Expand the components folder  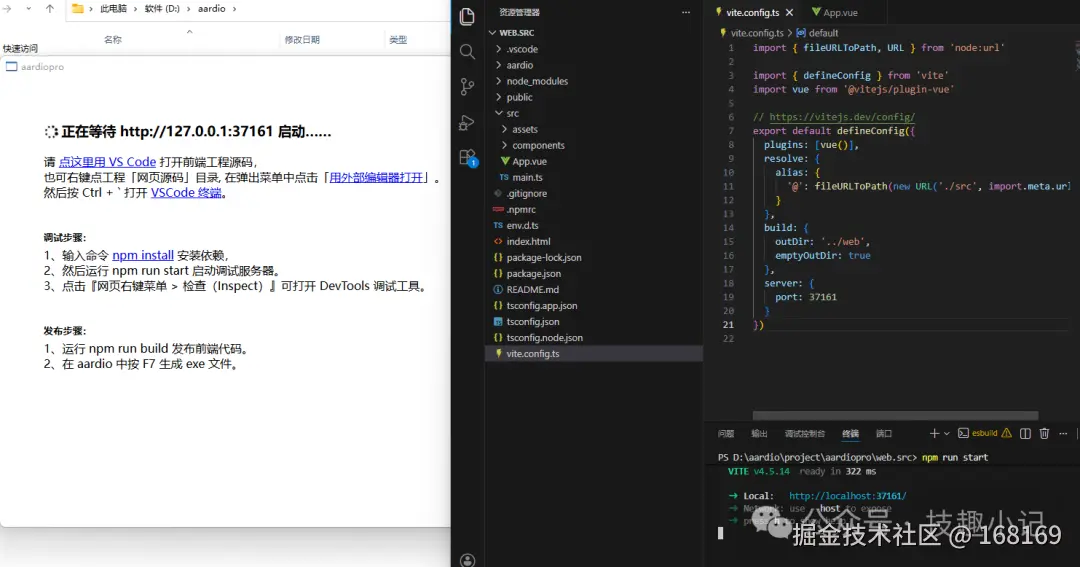[x=538, y=145]
